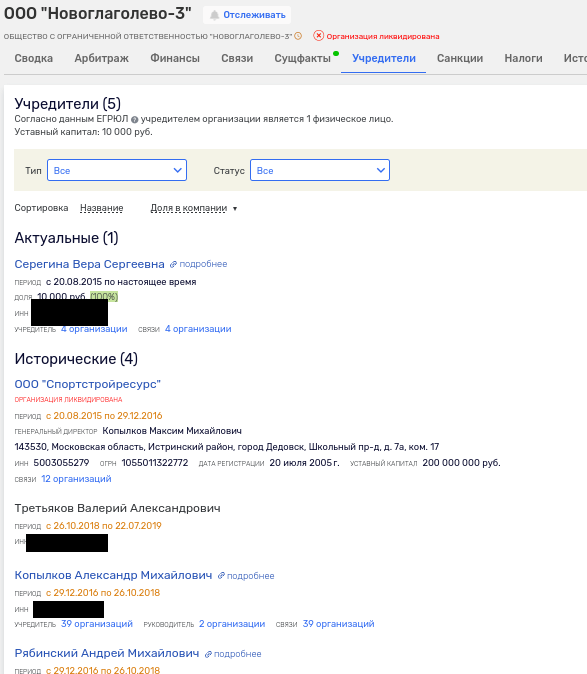Open Спортстройресурс связи 12 организаций link
The width and height of the screenshot is (587, 674).
tap(76, 479)
